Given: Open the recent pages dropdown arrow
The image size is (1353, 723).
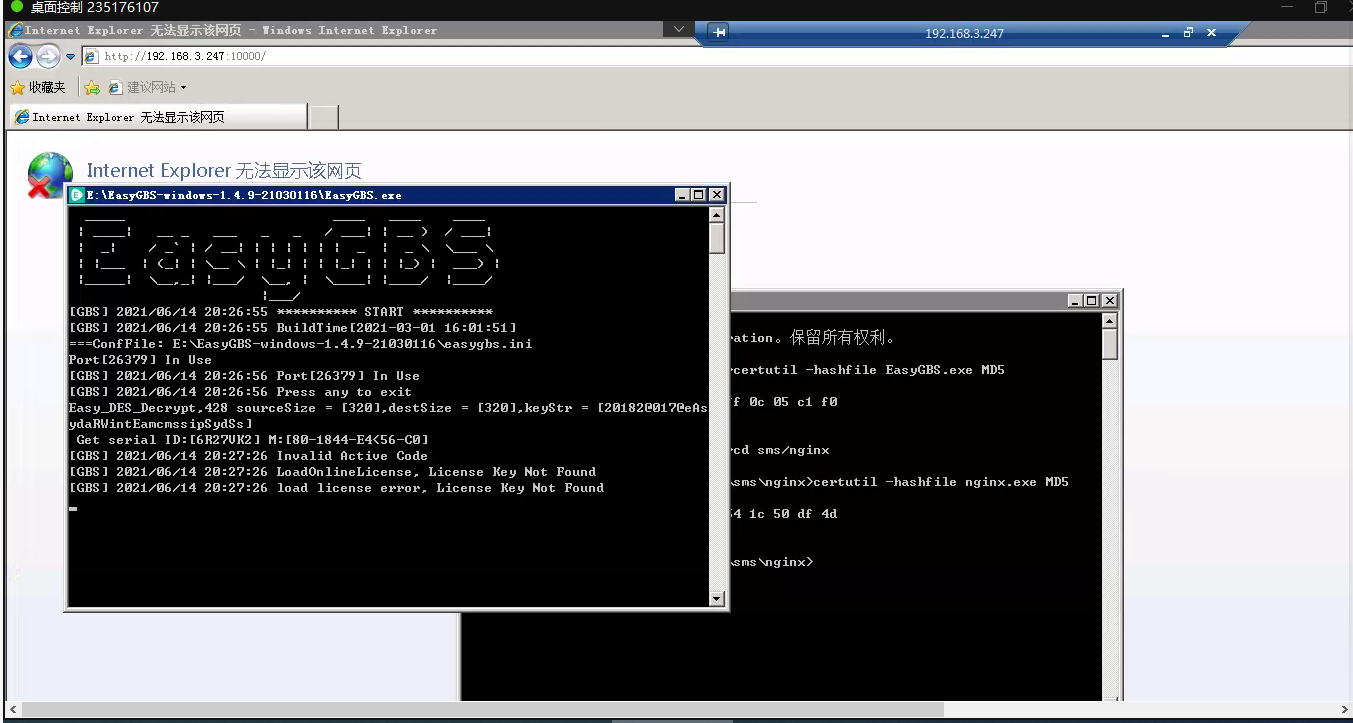Looking at the screenshot, I should click(70, 57).
